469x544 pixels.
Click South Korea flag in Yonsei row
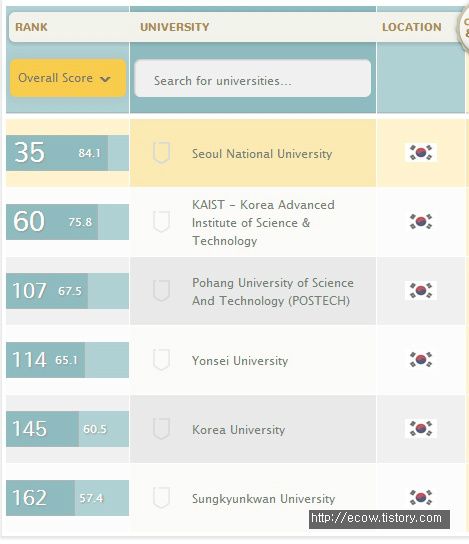pos(421,359)
